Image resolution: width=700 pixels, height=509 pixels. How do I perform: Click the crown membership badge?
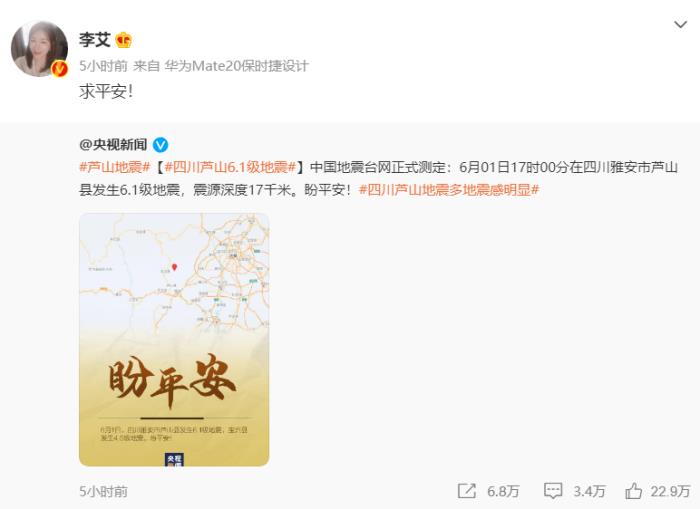click(x=124, y=41)
